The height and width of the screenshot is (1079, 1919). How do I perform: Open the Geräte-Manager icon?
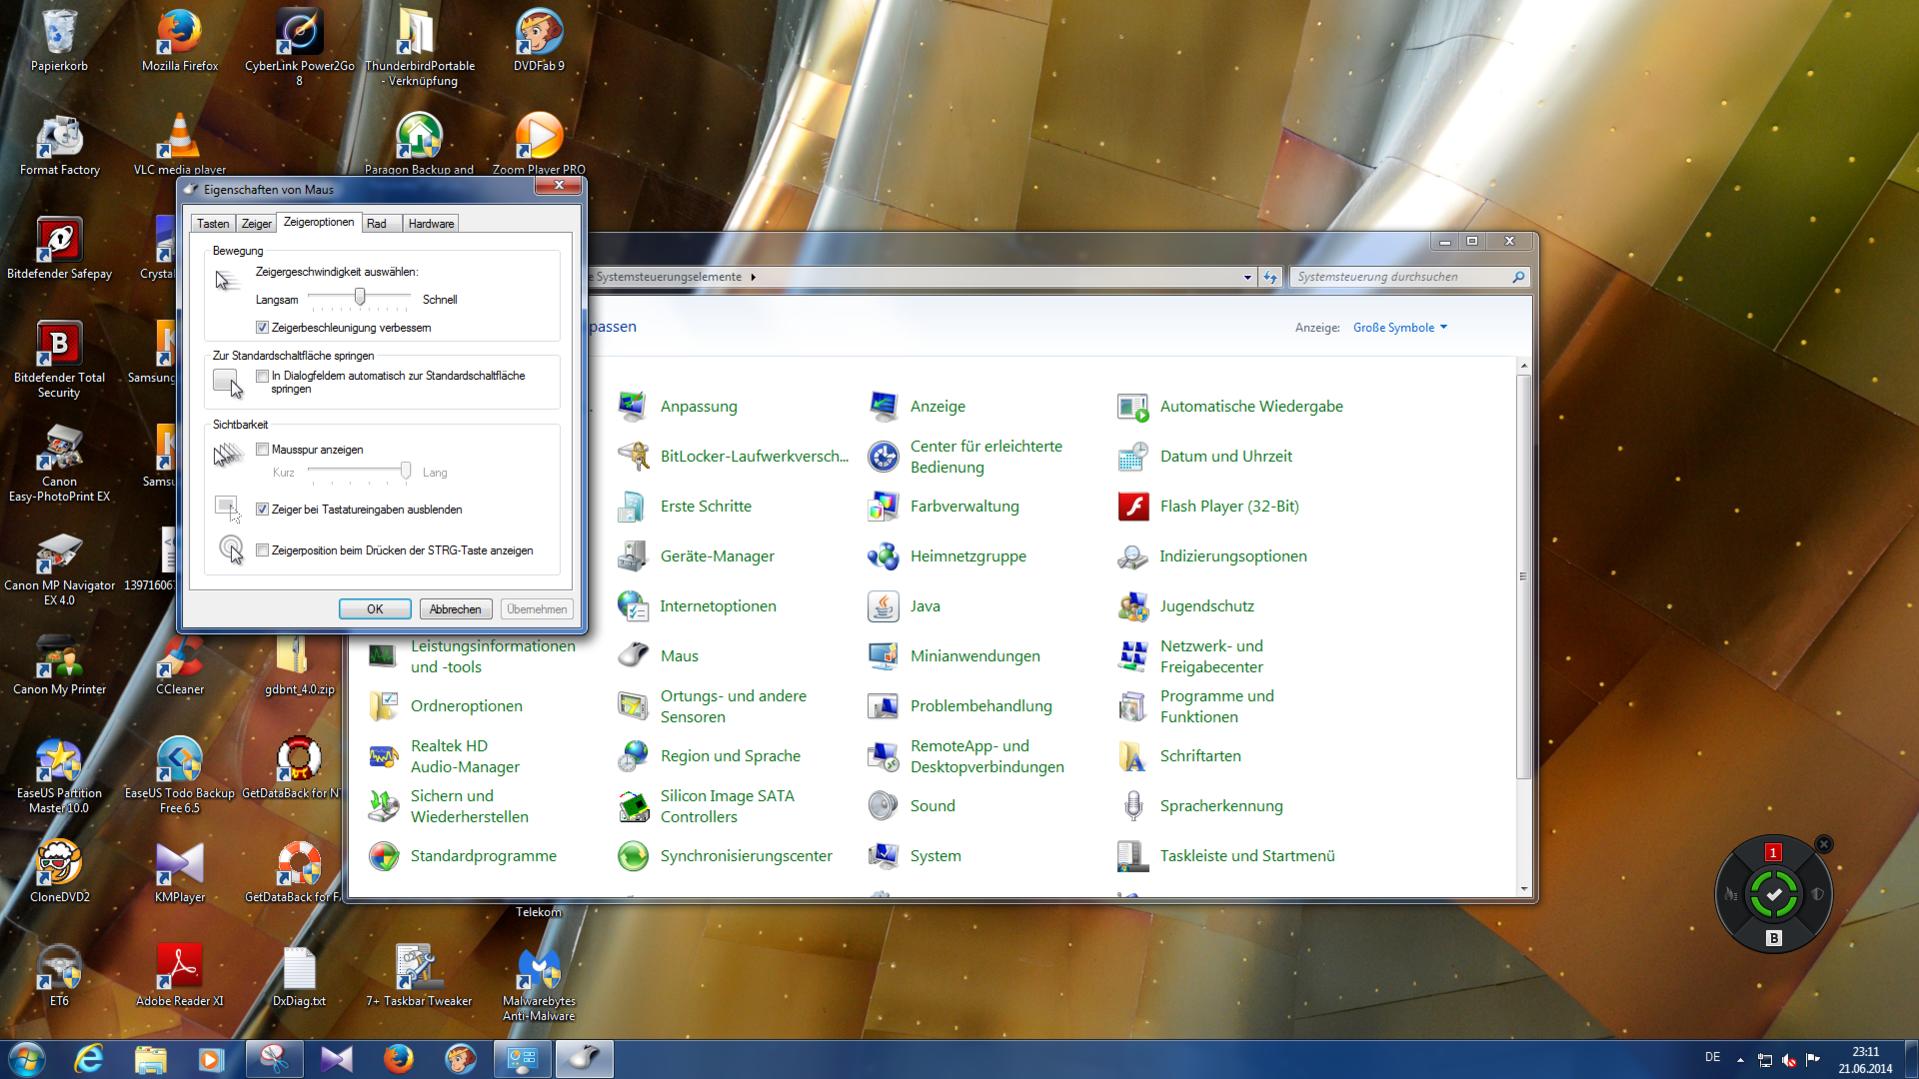coord(696,556)
